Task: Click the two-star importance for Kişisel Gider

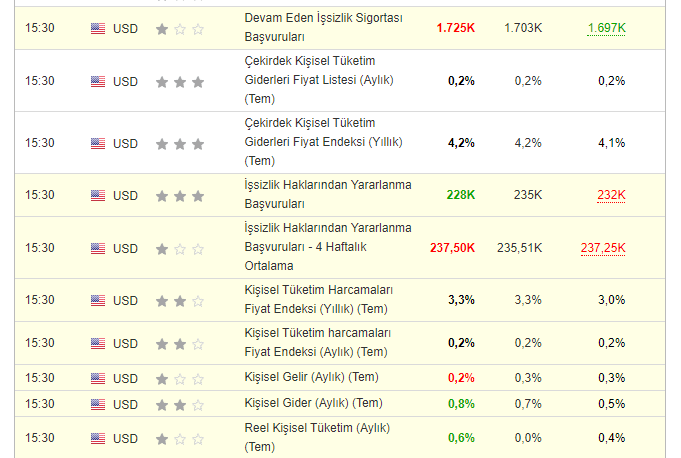Action: point(180,404)
